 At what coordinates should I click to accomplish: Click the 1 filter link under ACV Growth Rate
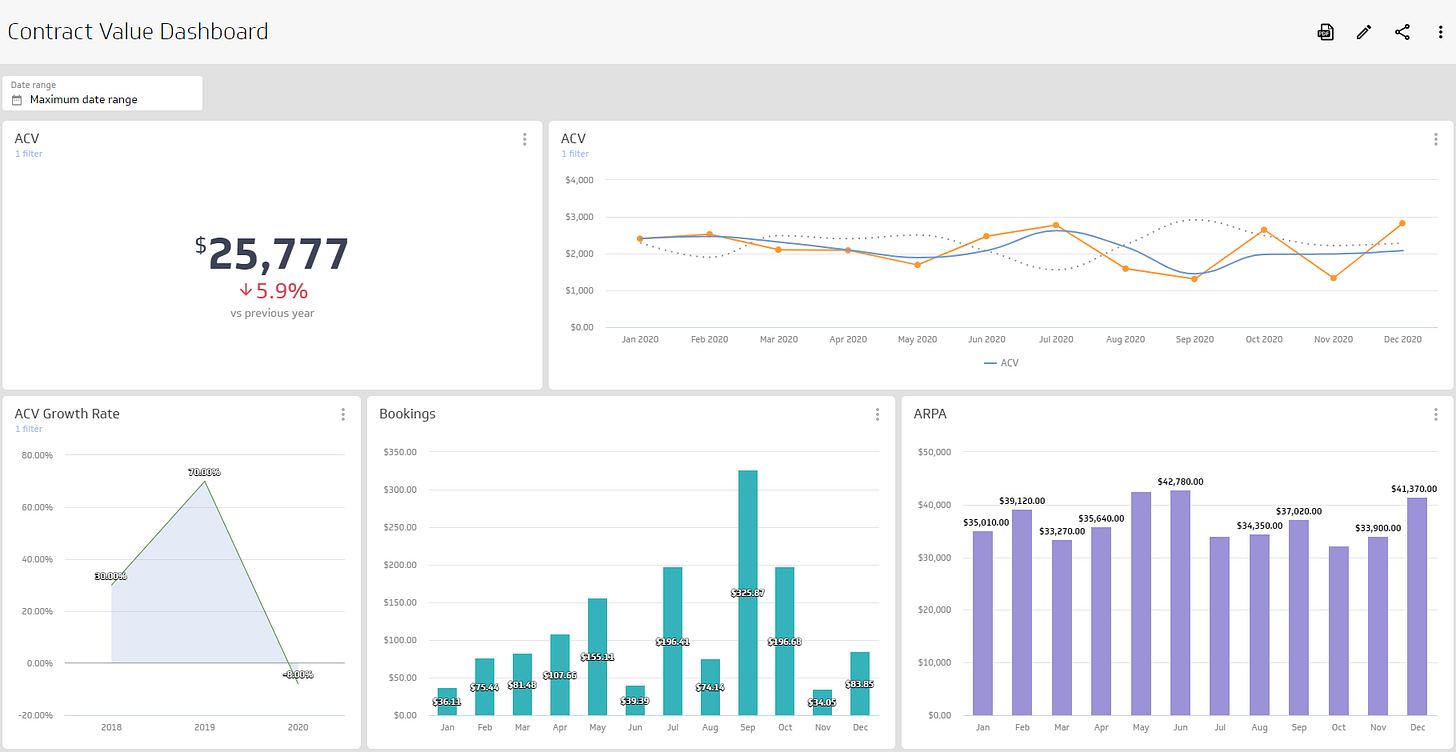pos(29,429)
